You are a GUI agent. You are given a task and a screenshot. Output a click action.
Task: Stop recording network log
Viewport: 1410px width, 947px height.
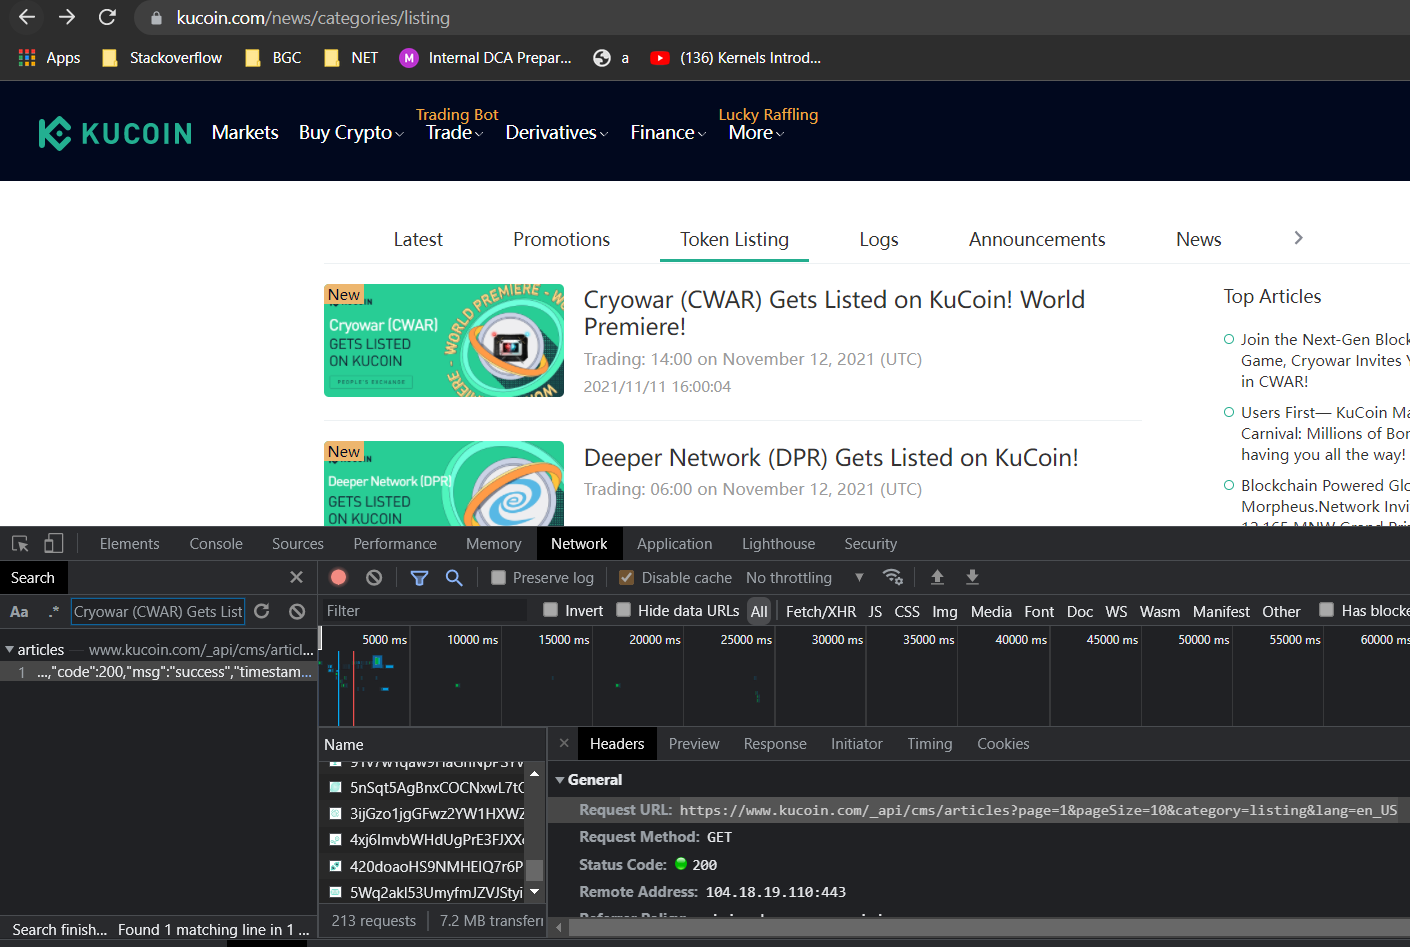pyautogui.click(x=339, y=577)
